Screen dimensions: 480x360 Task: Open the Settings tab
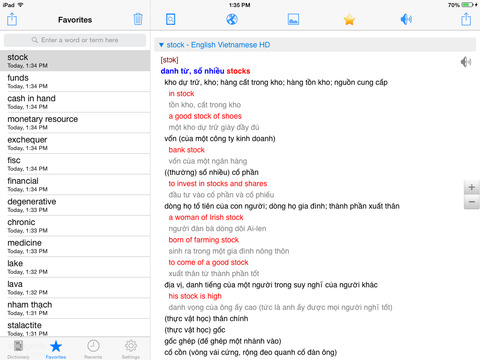pos(131,349)
